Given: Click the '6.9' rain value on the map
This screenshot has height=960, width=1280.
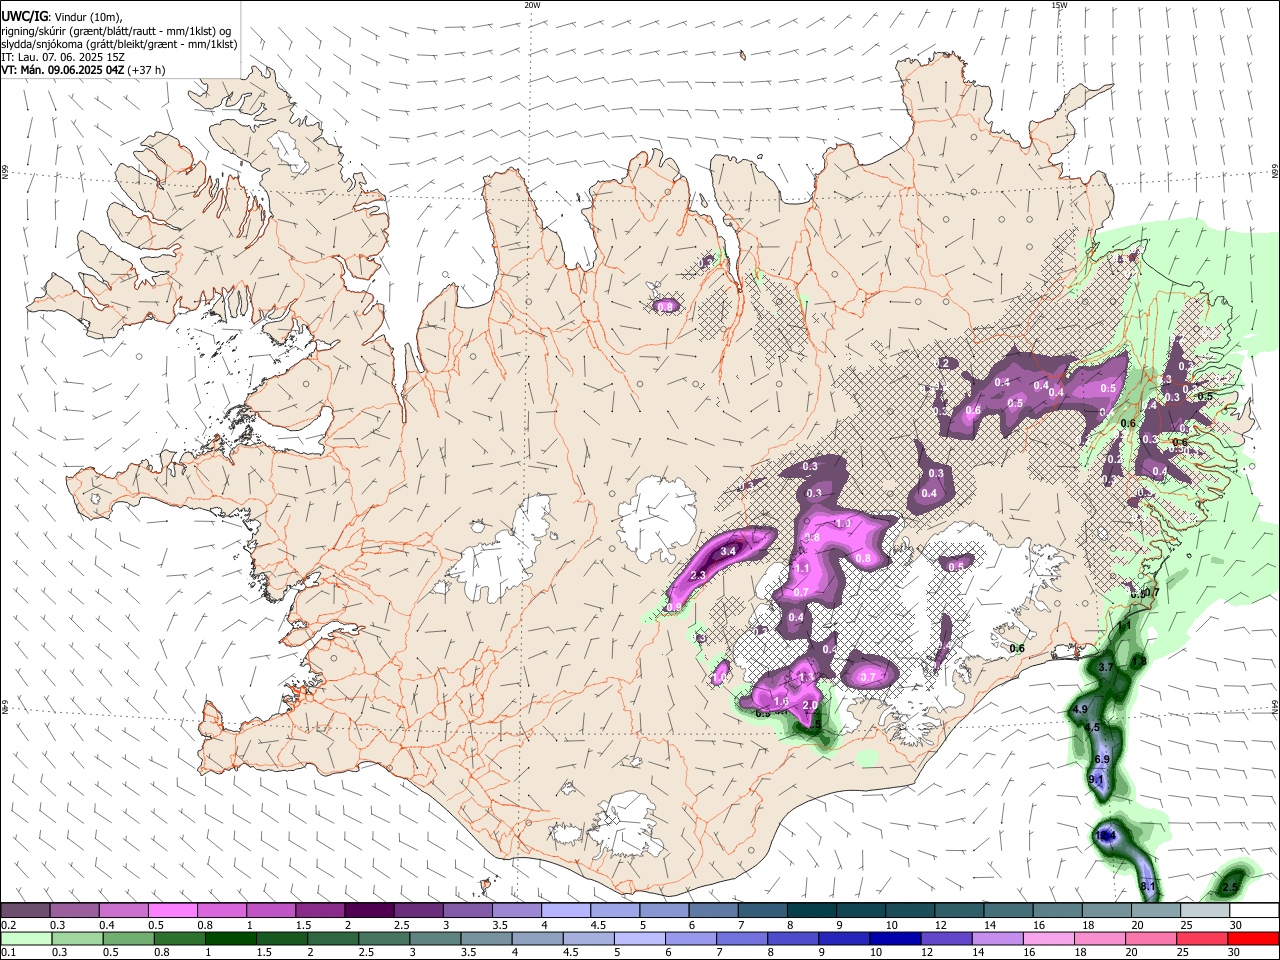Looking at the screenshot, I should point(1102,760).
